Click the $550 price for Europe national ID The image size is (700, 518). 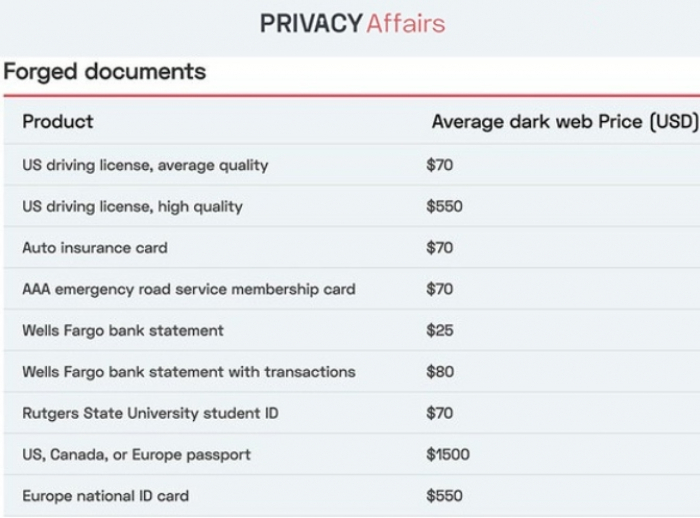pos(444,496)
